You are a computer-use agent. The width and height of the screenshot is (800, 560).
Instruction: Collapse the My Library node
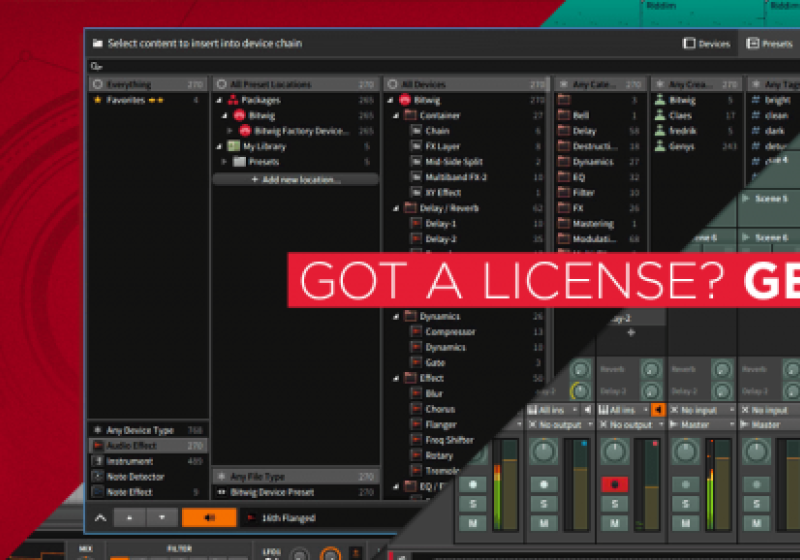coord(219,146)
